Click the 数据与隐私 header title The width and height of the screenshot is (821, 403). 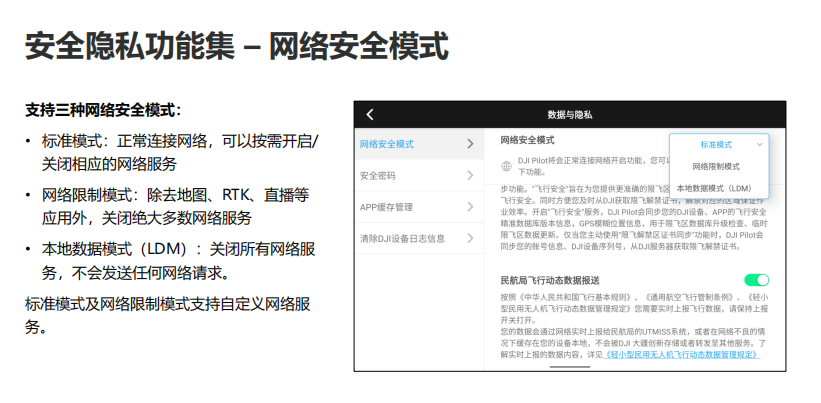570,115
